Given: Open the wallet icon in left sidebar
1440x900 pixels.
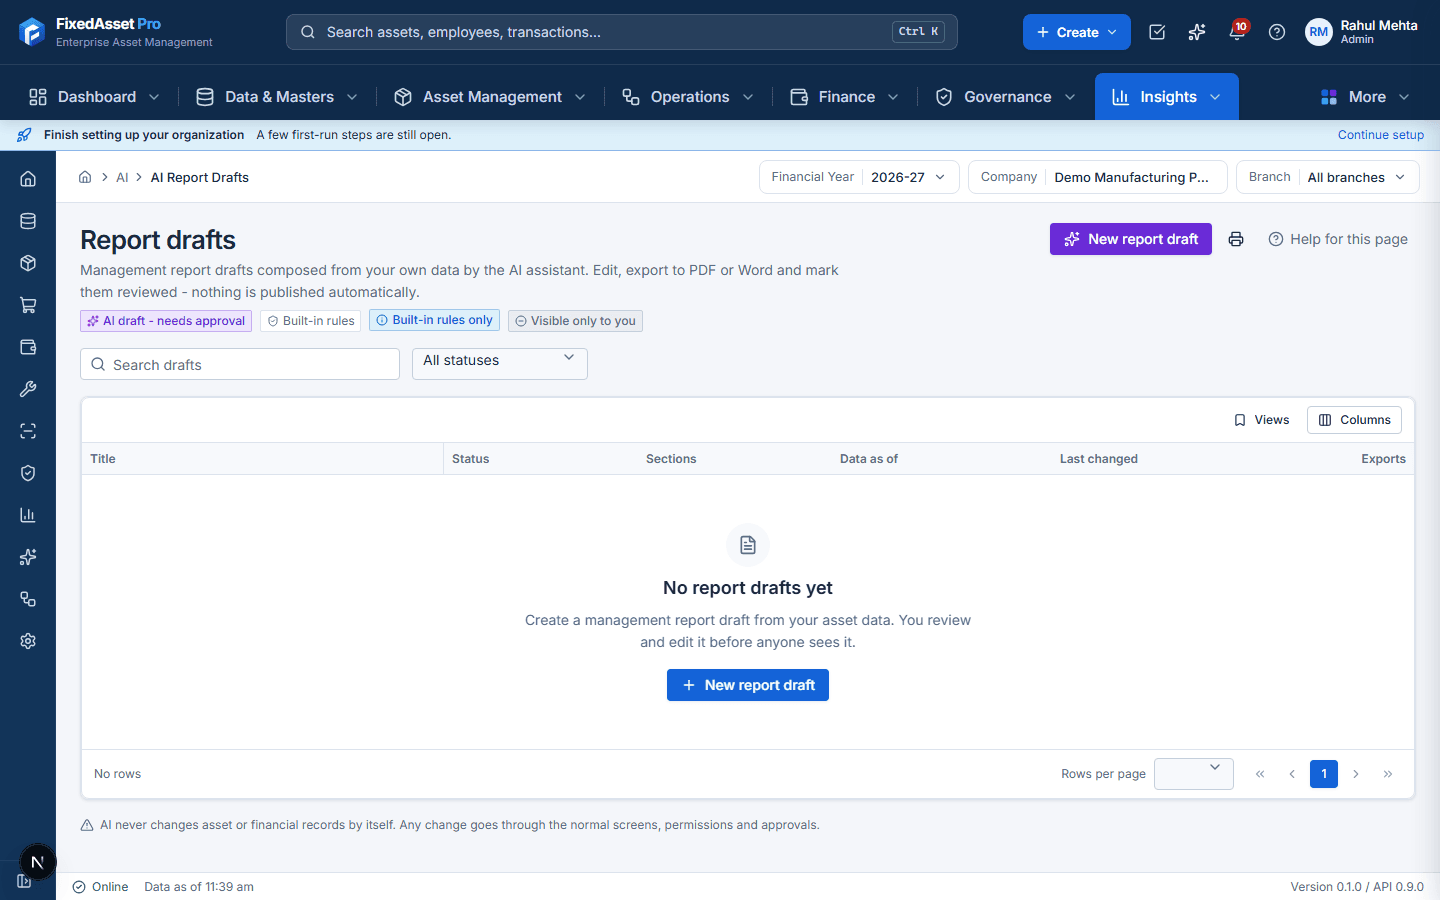Looking at the screenshot, I should point(28,347).
